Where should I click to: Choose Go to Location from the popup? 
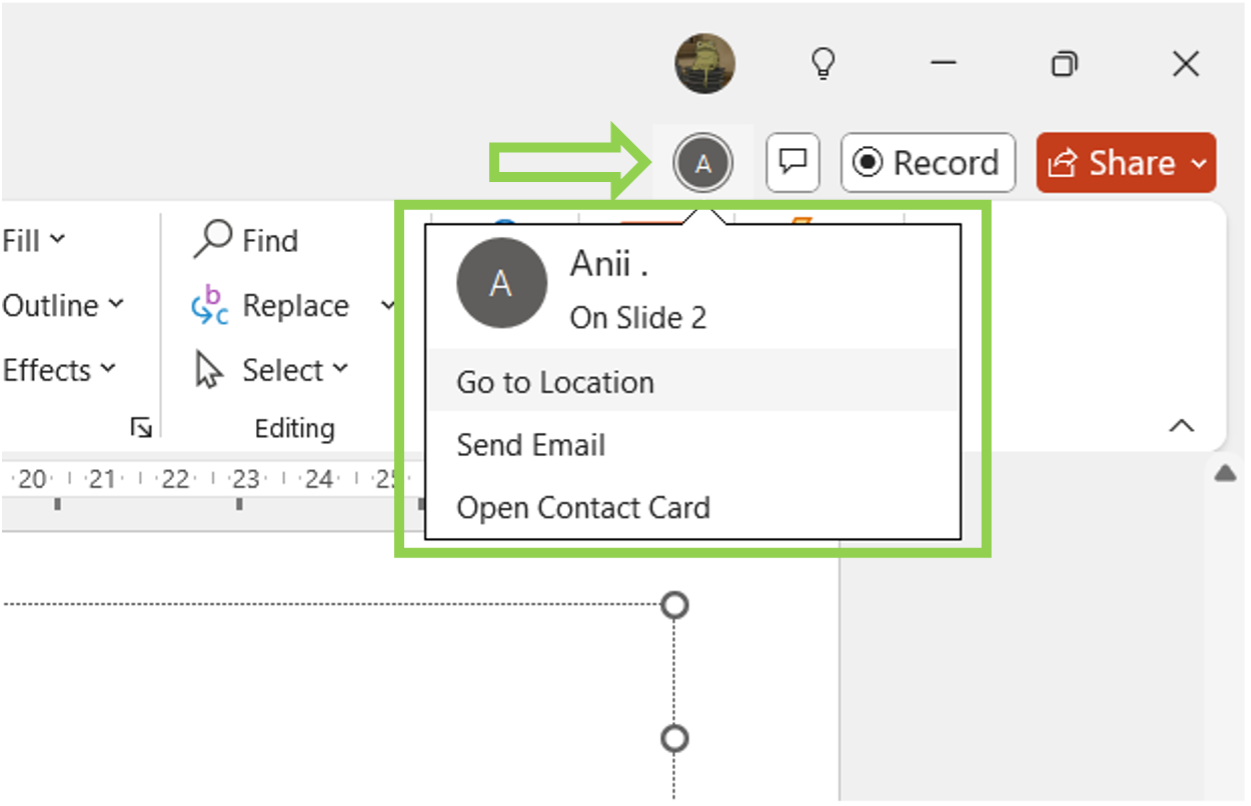tap(555, 381)
